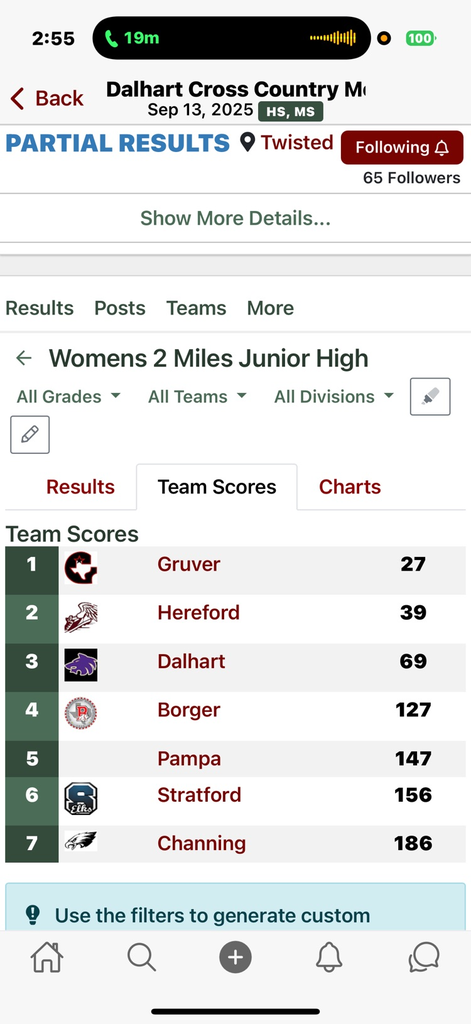471x1024 pixels.
Task: Tap the Stratford Elks team logo
Action: click(x=81, y=798)
